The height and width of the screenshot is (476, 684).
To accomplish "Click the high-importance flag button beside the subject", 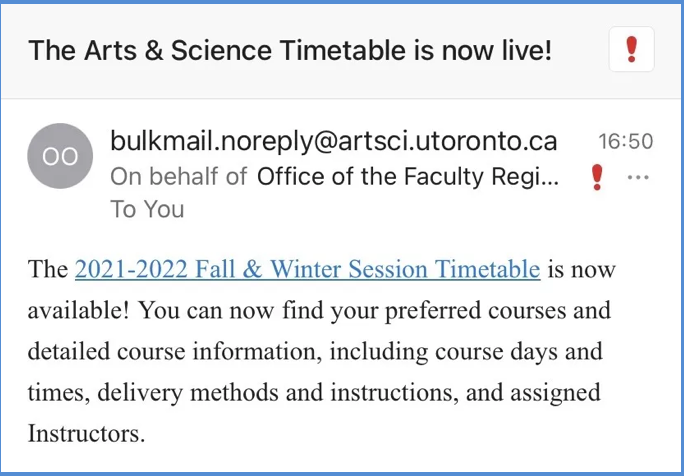I will (x=631, y=49).
